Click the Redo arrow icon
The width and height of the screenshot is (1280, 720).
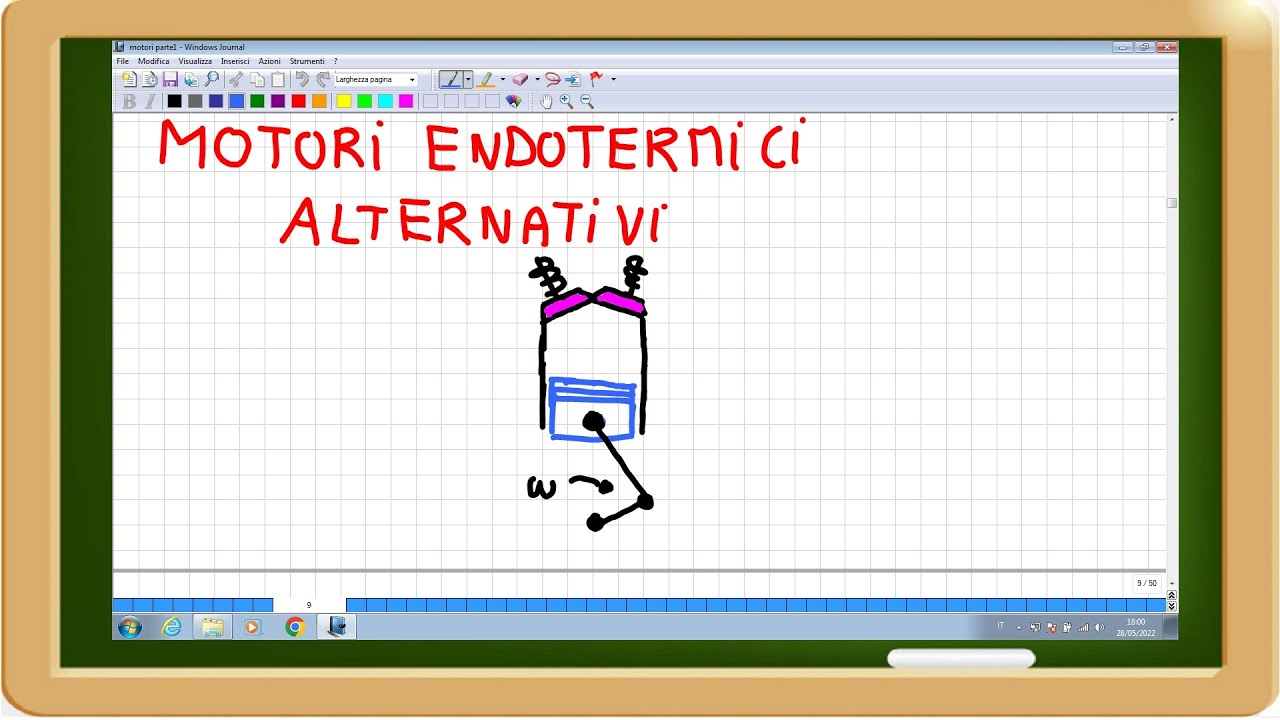tap(323, 79)
